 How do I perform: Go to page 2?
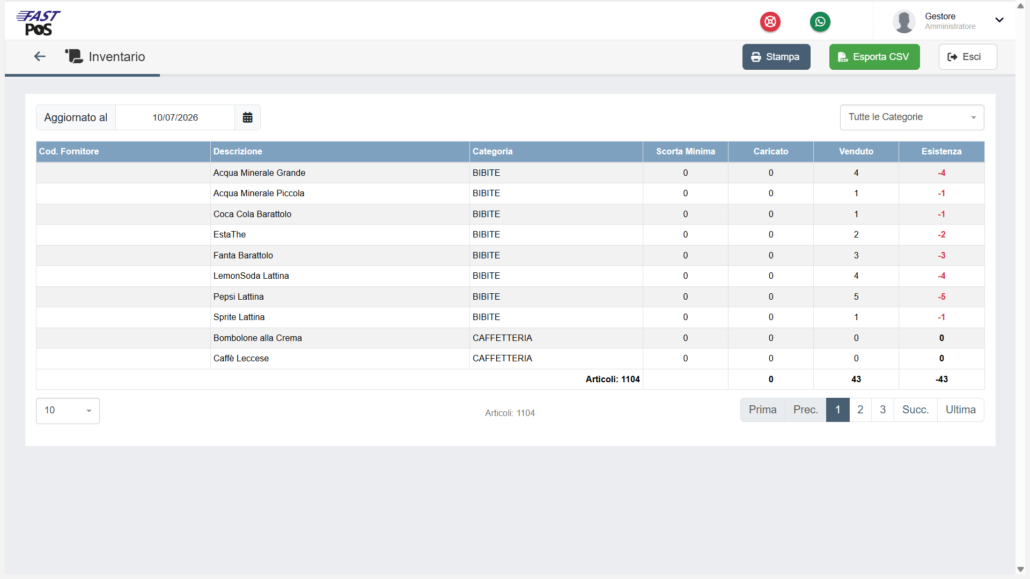tap(860, 409)
